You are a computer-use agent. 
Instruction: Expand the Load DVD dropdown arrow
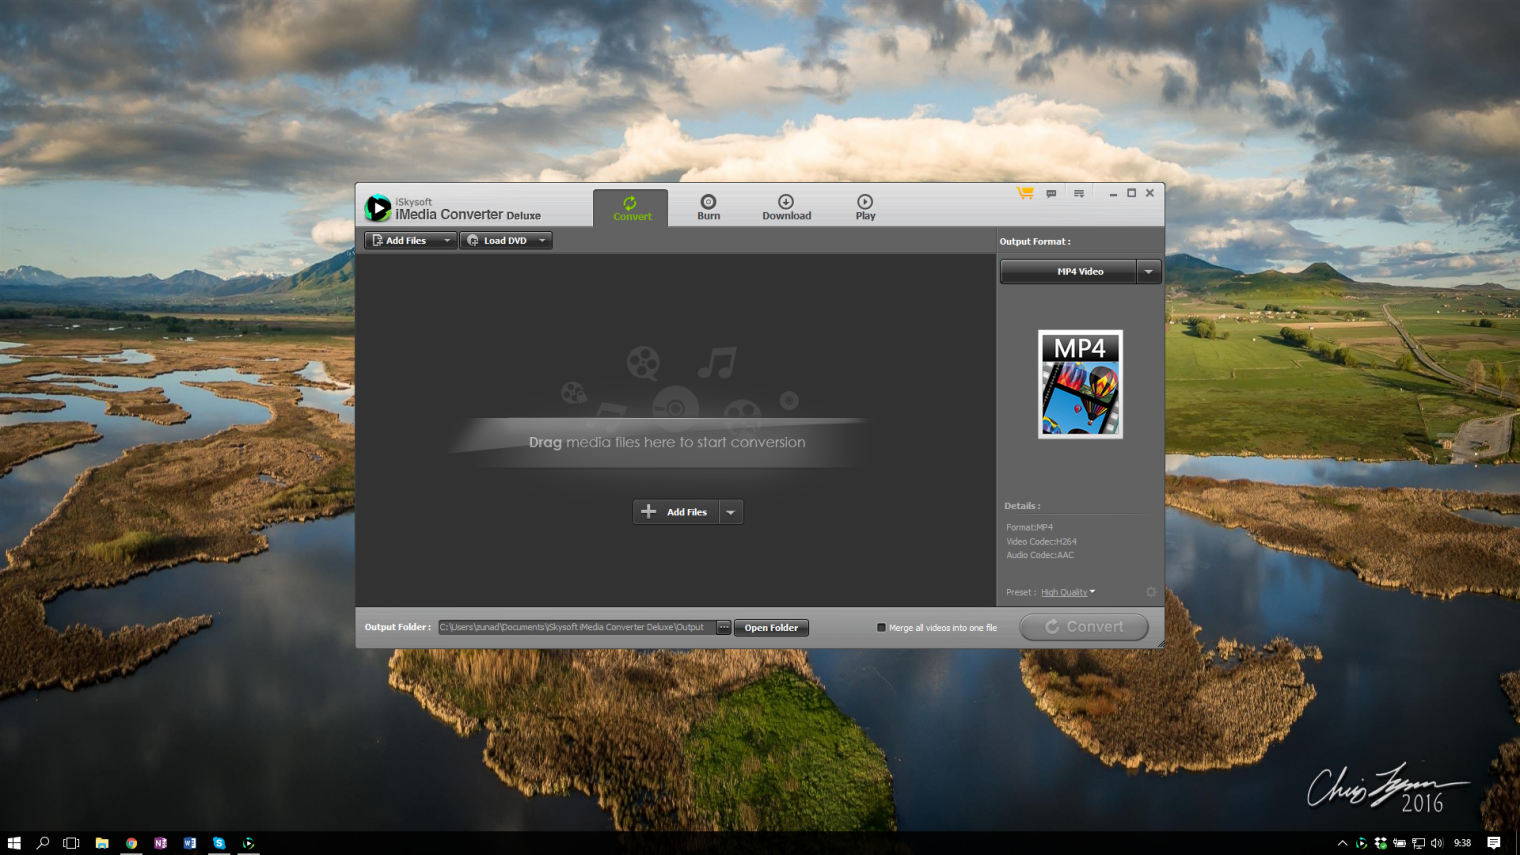(542, 241)
